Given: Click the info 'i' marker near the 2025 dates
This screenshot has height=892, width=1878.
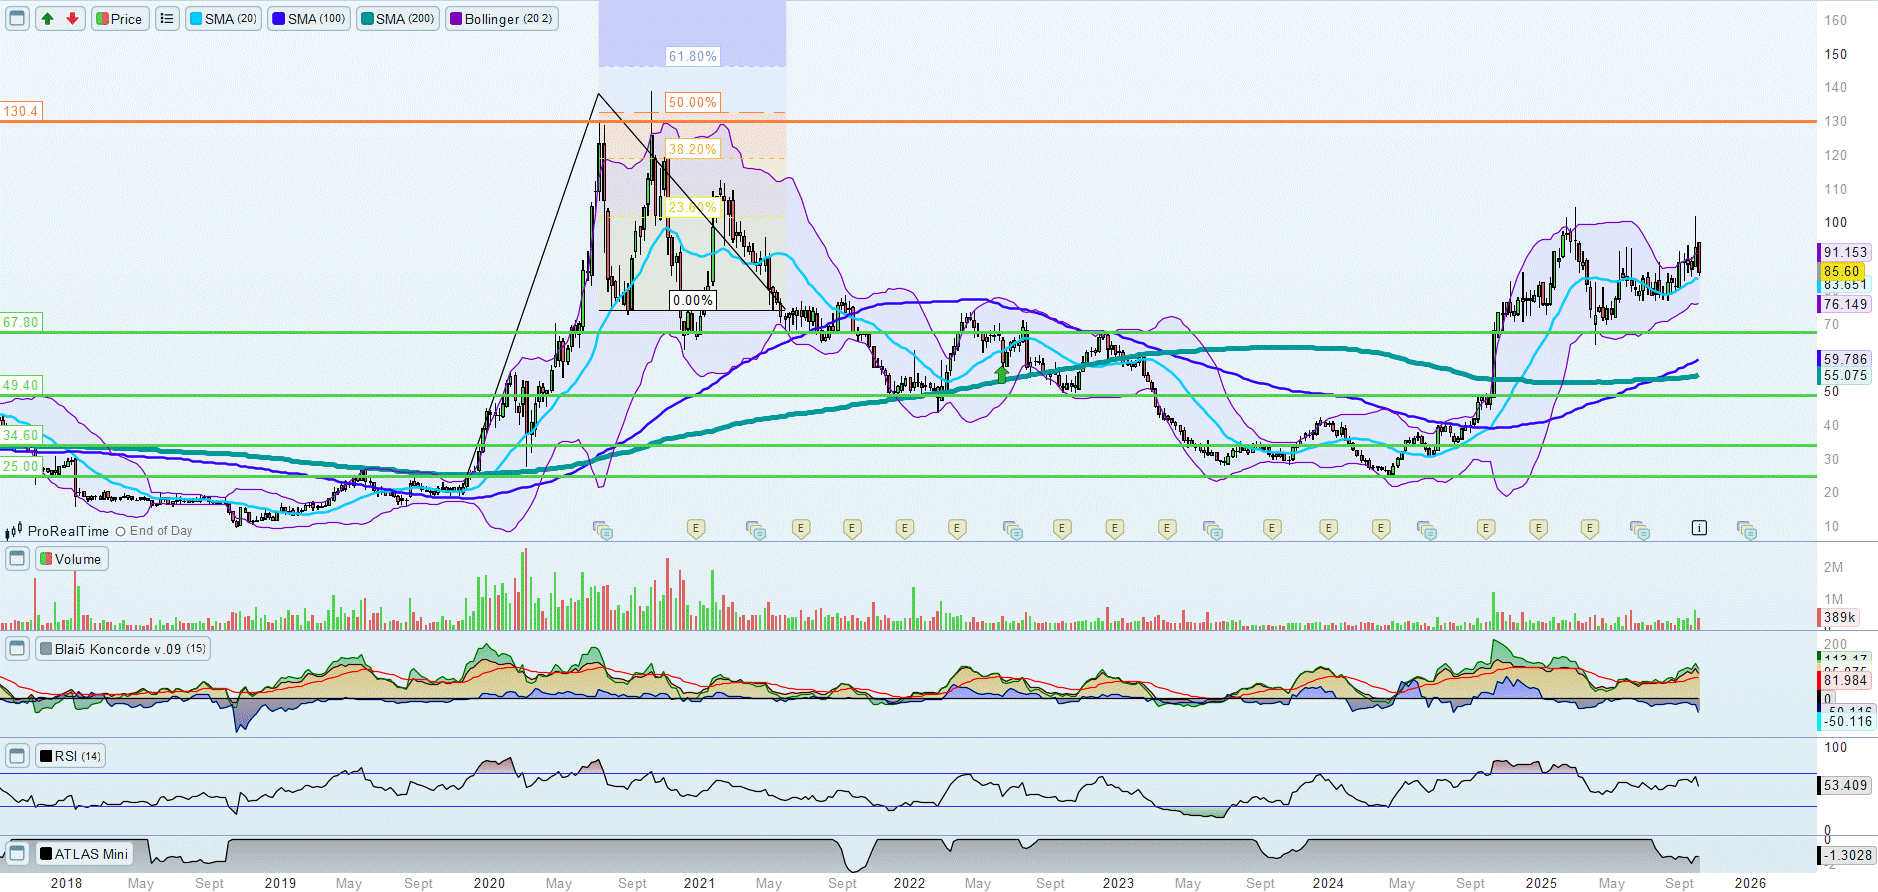Looking at the screenshot, I should (x=1699, y=528).
